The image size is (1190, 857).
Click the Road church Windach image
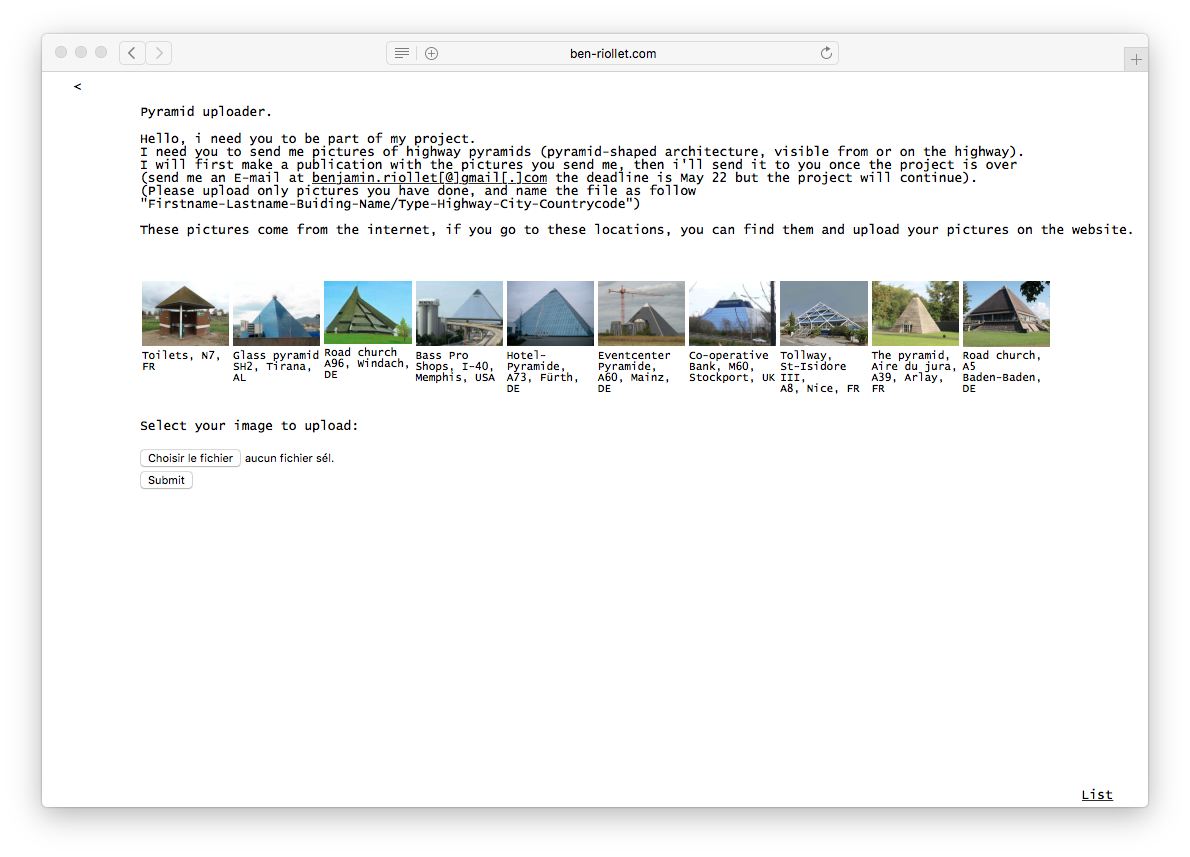[367, 312]
